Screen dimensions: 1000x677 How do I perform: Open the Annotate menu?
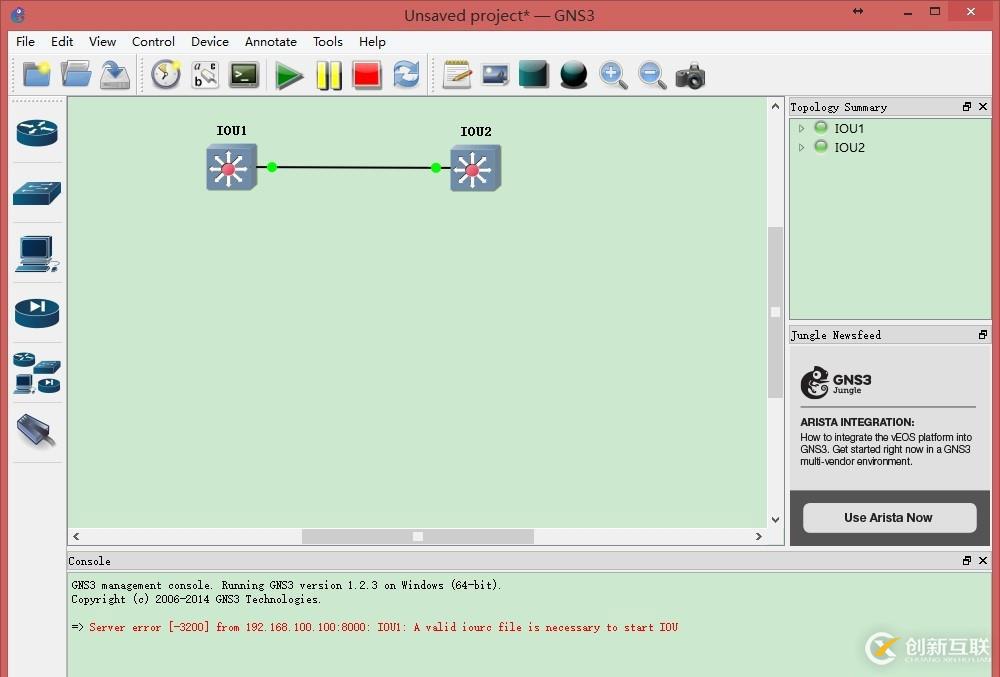click(271, 41)
